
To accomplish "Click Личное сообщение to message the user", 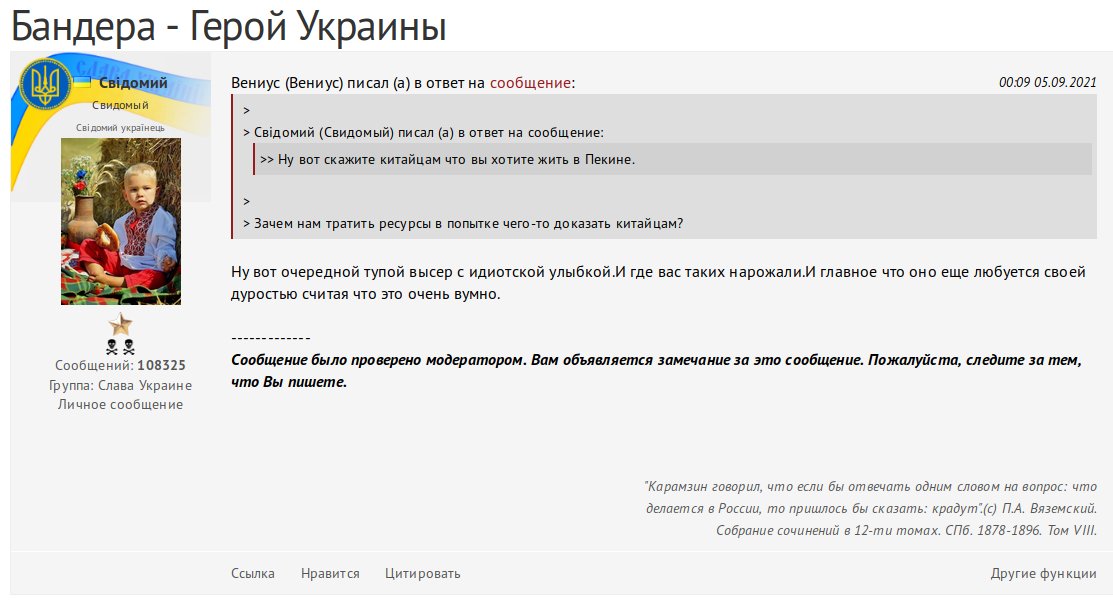I will pos(120,405).
